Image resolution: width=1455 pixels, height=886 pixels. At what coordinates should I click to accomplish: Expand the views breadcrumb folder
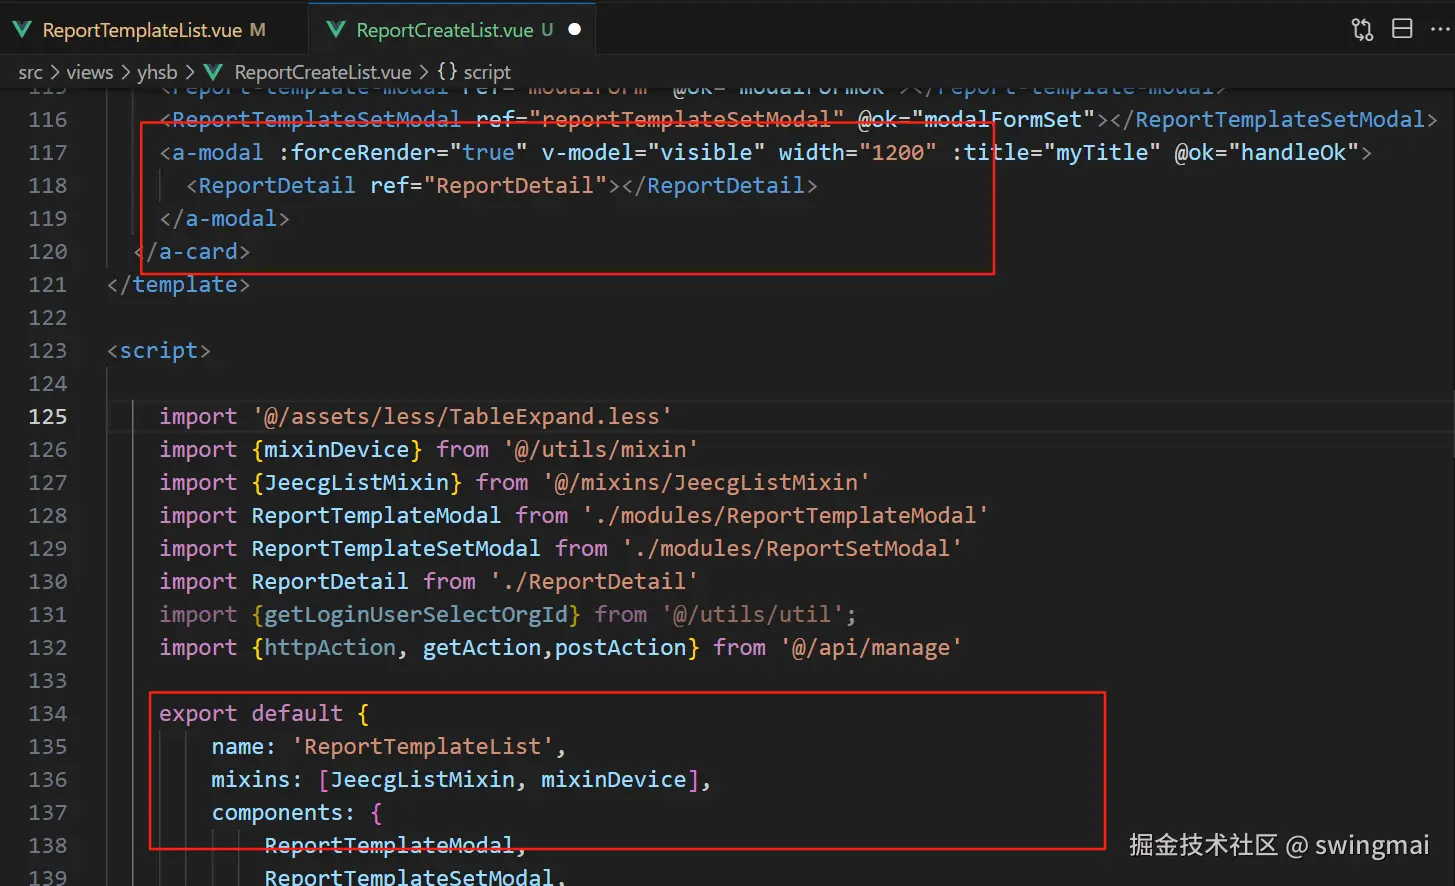[x=90, y=72]
